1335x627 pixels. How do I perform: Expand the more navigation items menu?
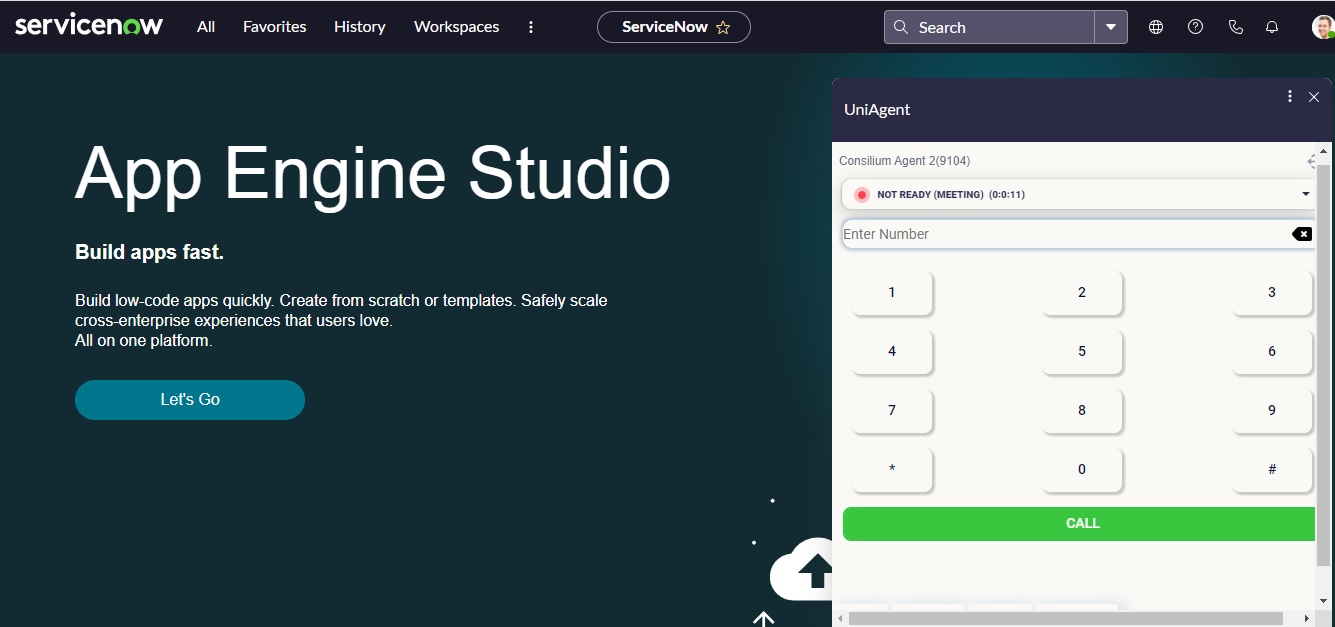click(531, 27)
